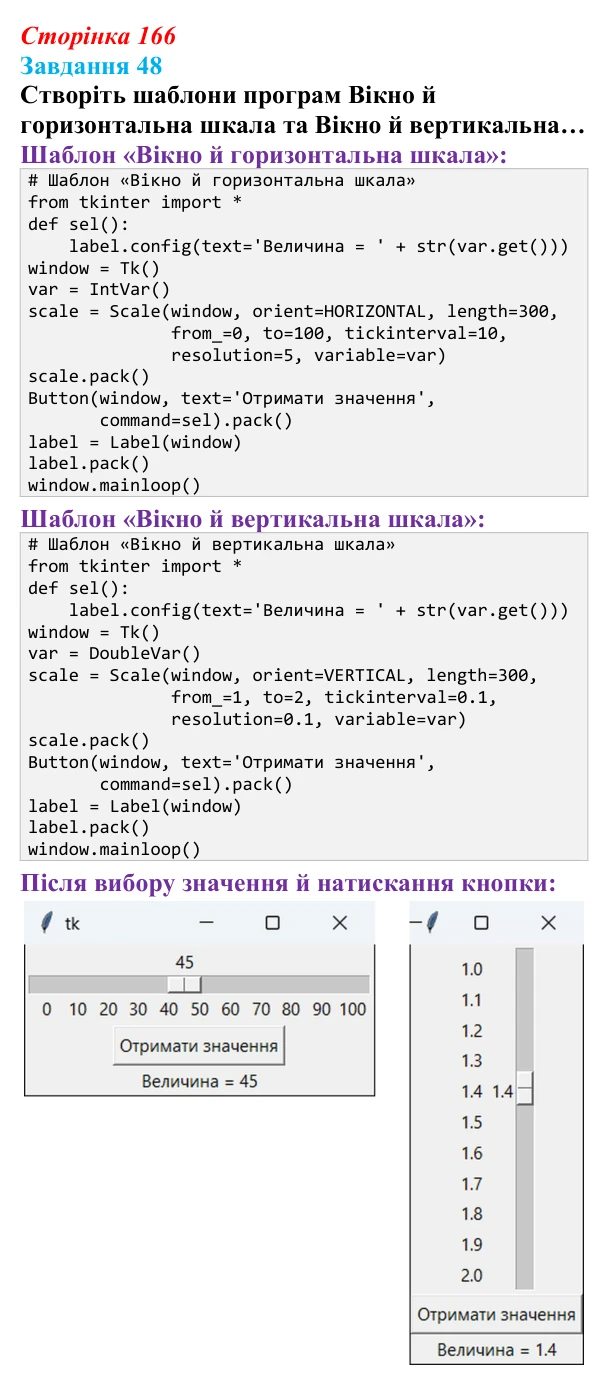Viewport: 608px width, 1385px height.
Task: Click the code line 'var = IntVar()'
Action: 100,290
